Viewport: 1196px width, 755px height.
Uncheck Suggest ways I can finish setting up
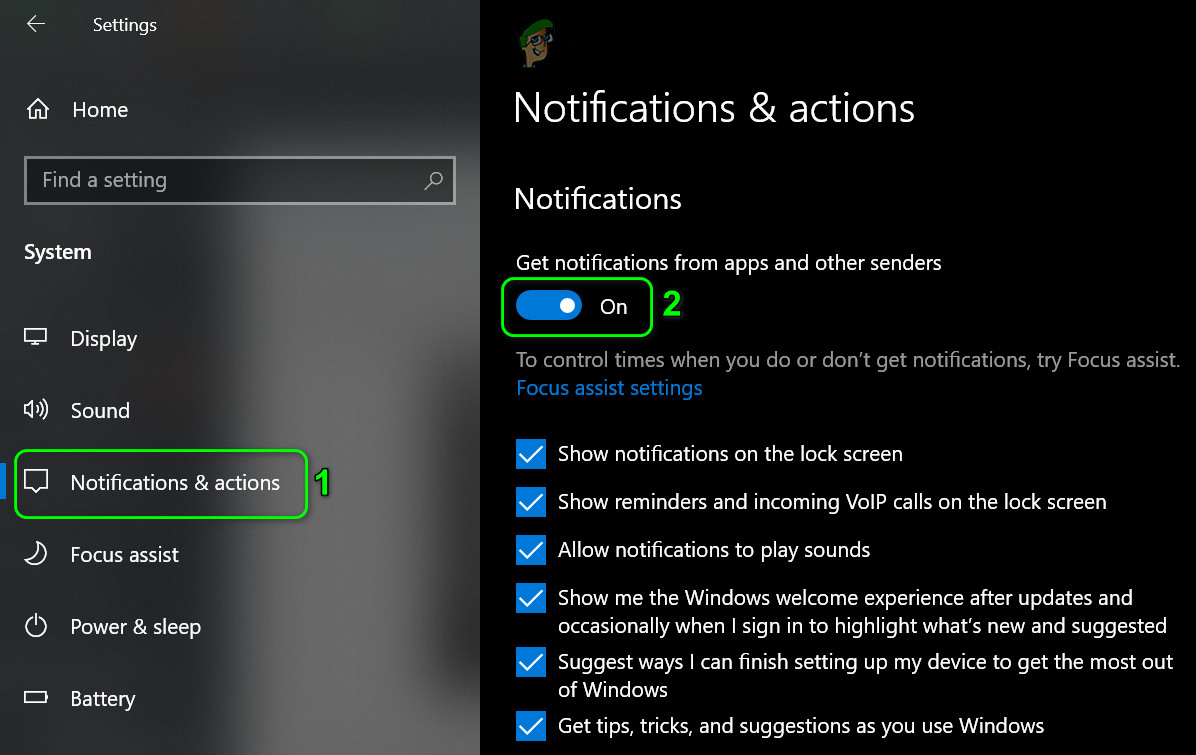531,662
